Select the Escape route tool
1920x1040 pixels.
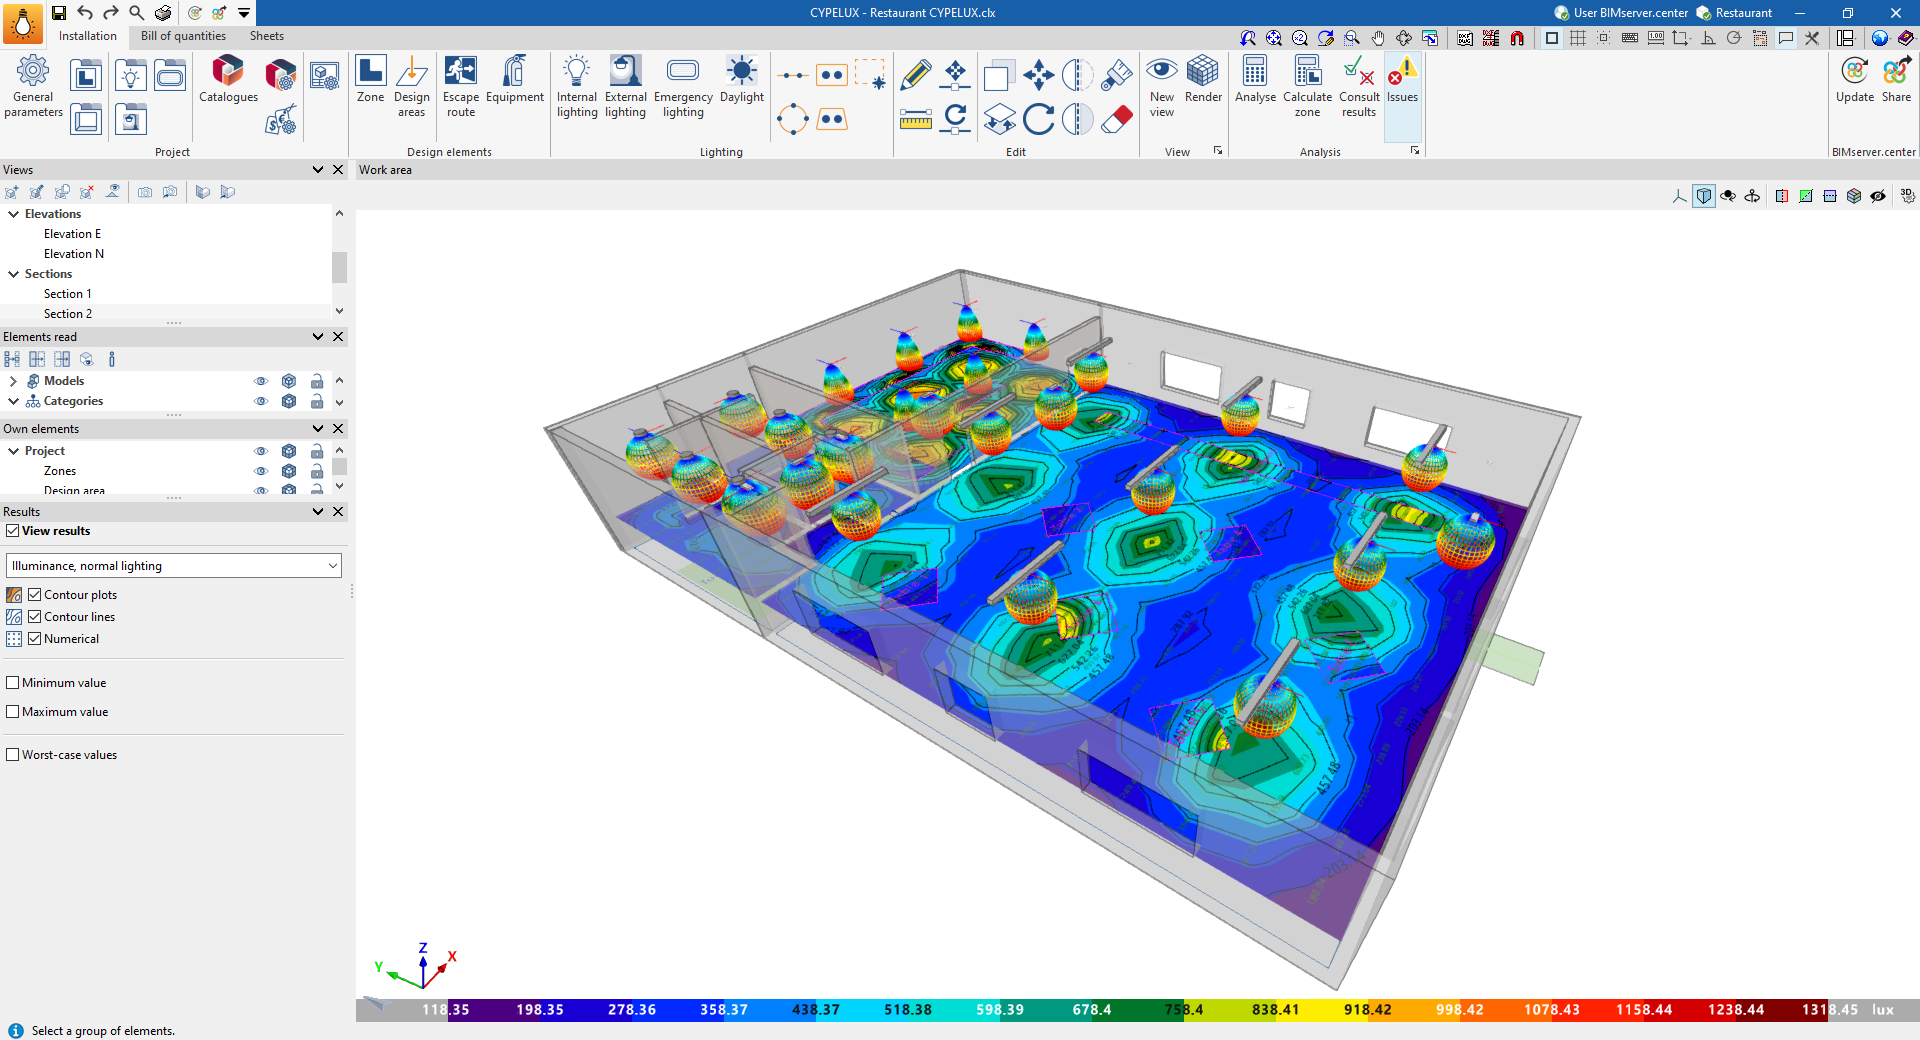461,86
